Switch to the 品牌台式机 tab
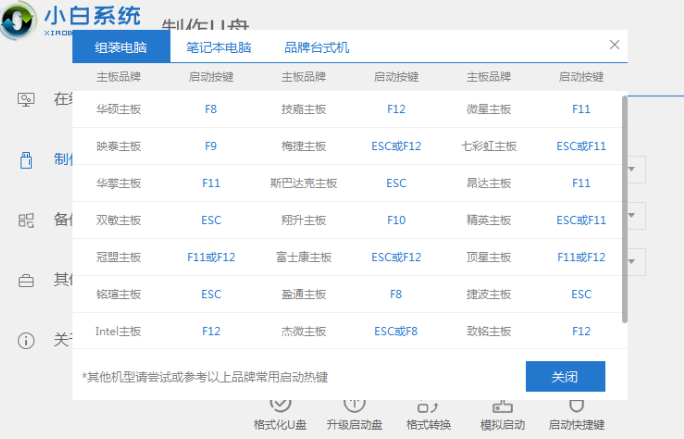684x439 pixels. point(317,47)
